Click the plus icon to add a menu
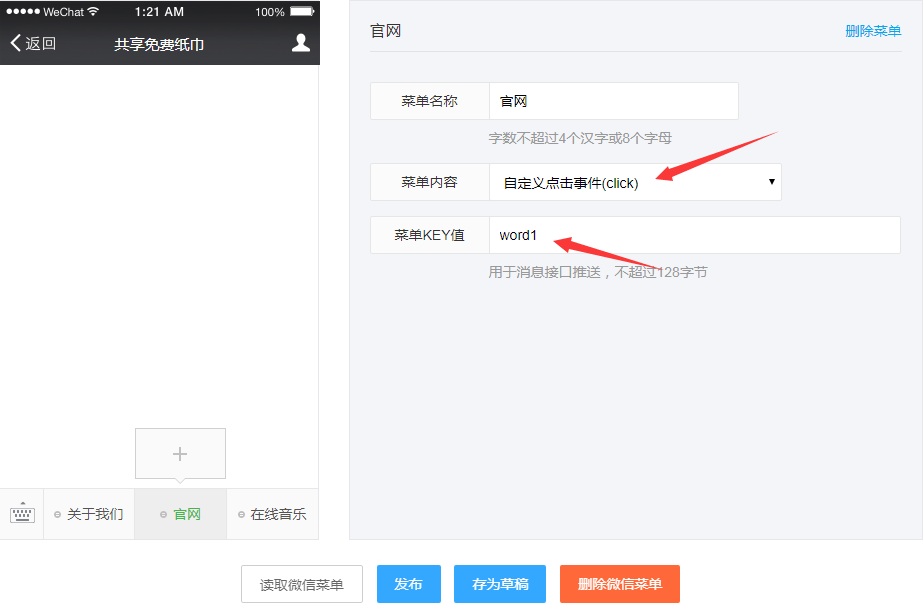The height and width of the screenshot is (608, 924). tap(180, 453)
